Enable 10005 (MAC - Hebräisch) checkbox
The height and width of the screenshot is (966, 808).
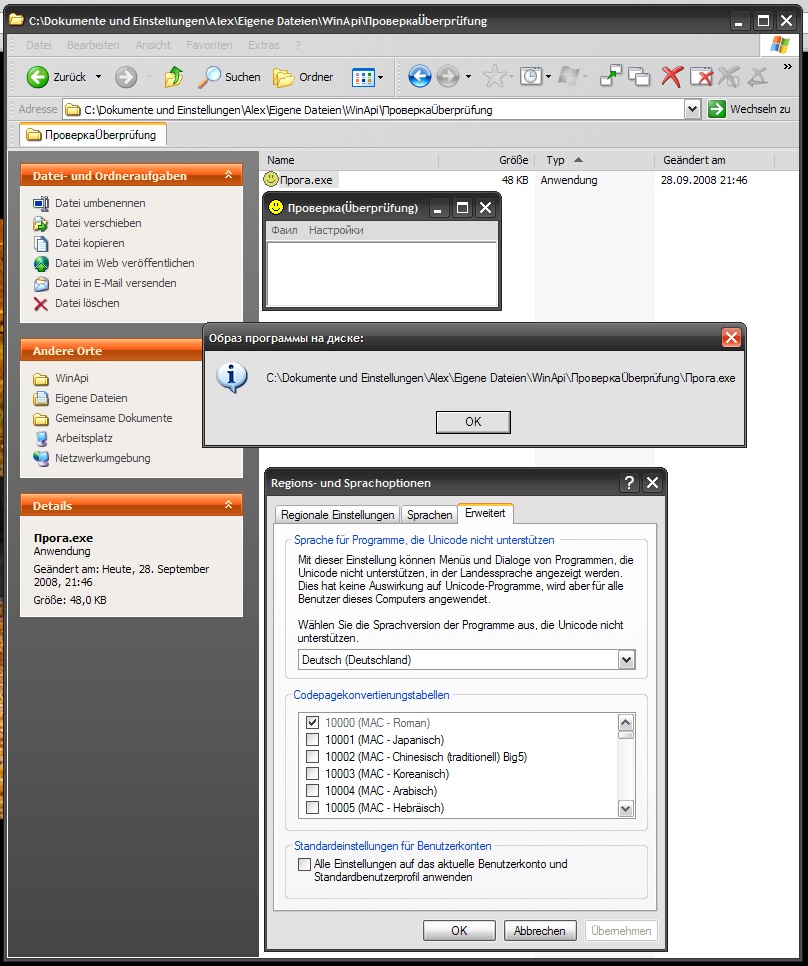(312, 808)
